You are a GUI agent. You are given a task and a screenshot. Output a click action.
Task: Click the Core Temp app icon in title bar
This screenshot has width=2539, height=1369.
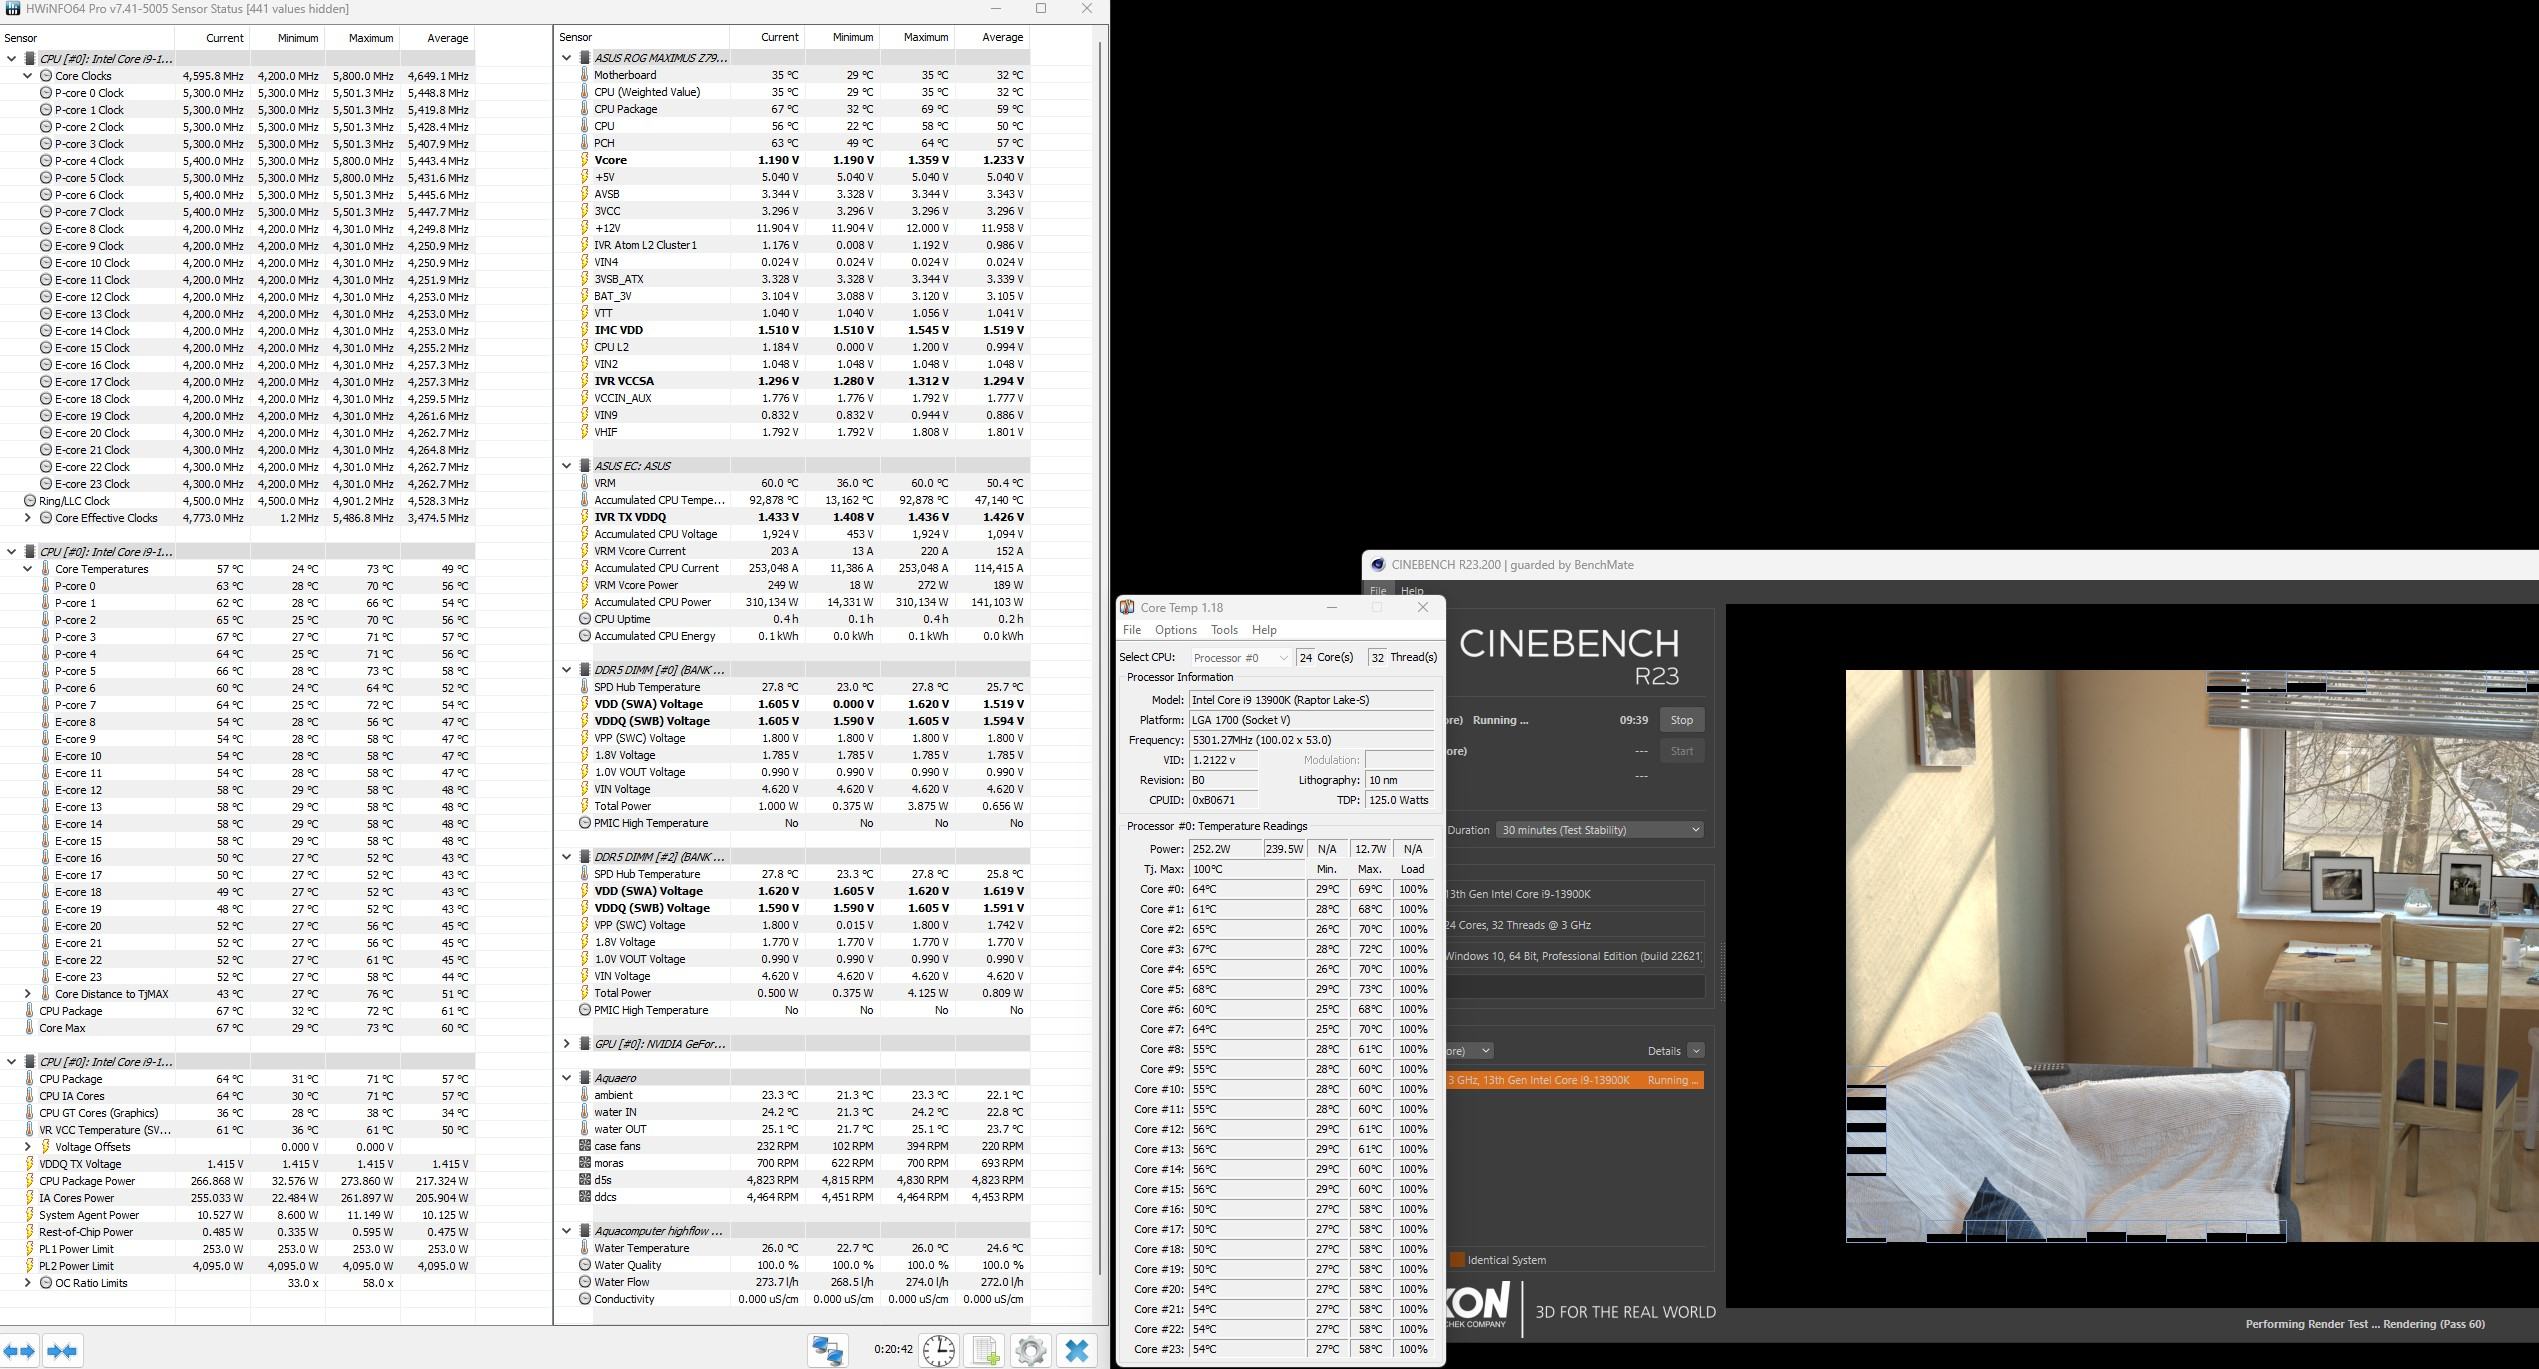1127,607
